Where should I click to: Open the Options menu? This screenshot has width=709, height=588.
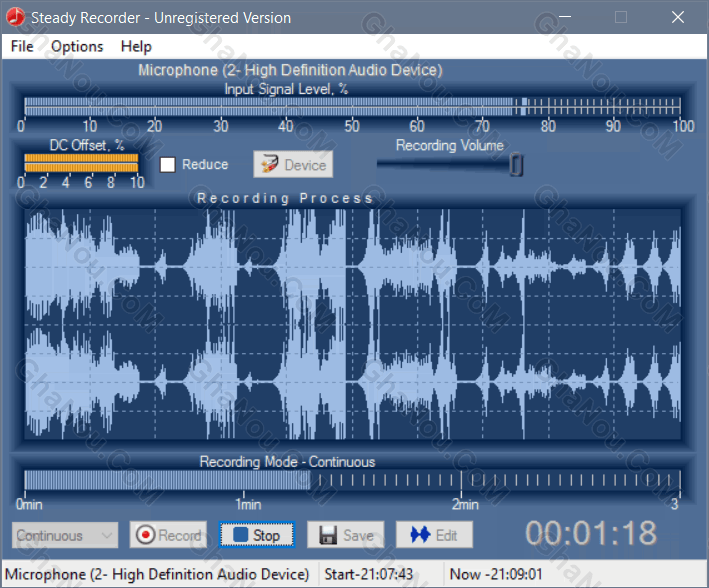pyautogui.click(x=77, y=46)
